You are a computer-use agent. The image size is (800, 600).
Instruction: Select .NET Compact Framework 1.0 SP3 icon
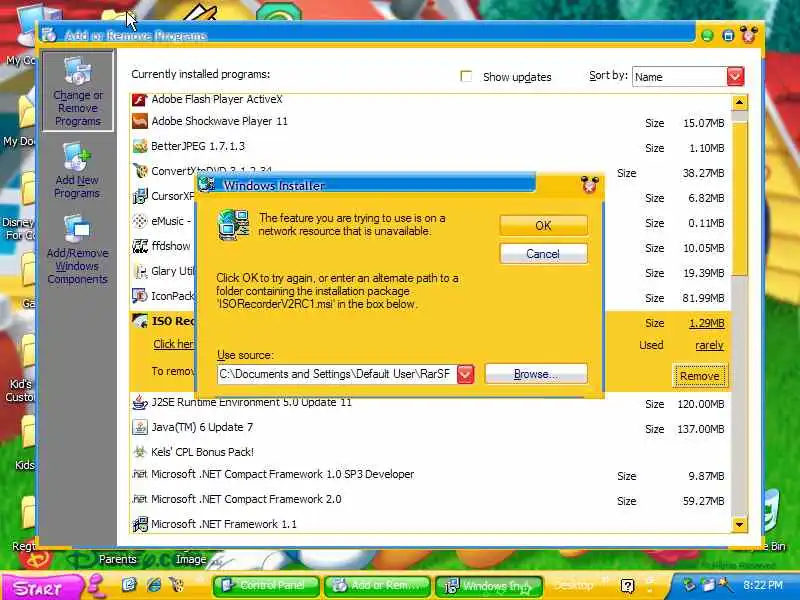[140, 474]
